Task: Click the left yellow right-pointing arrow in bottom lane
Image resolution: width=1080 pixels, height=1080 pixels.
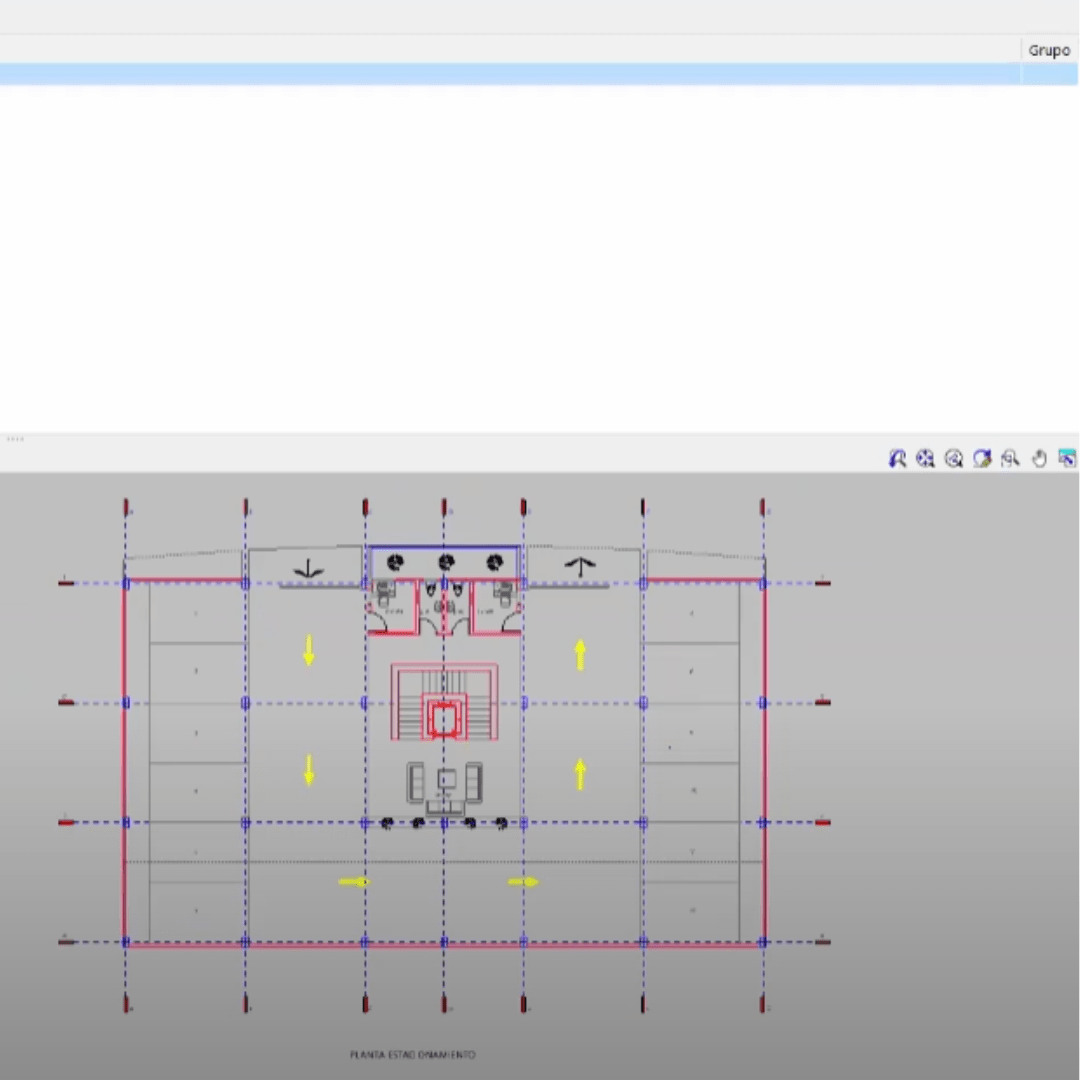Action: (354, 882)
